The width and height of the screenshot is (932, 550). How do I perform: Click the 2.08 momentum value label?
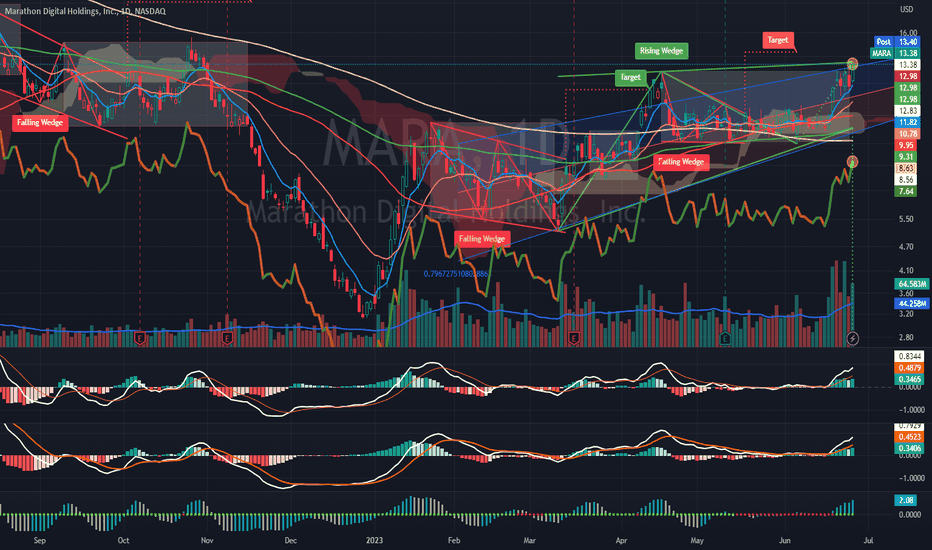(x=906, y=500)
